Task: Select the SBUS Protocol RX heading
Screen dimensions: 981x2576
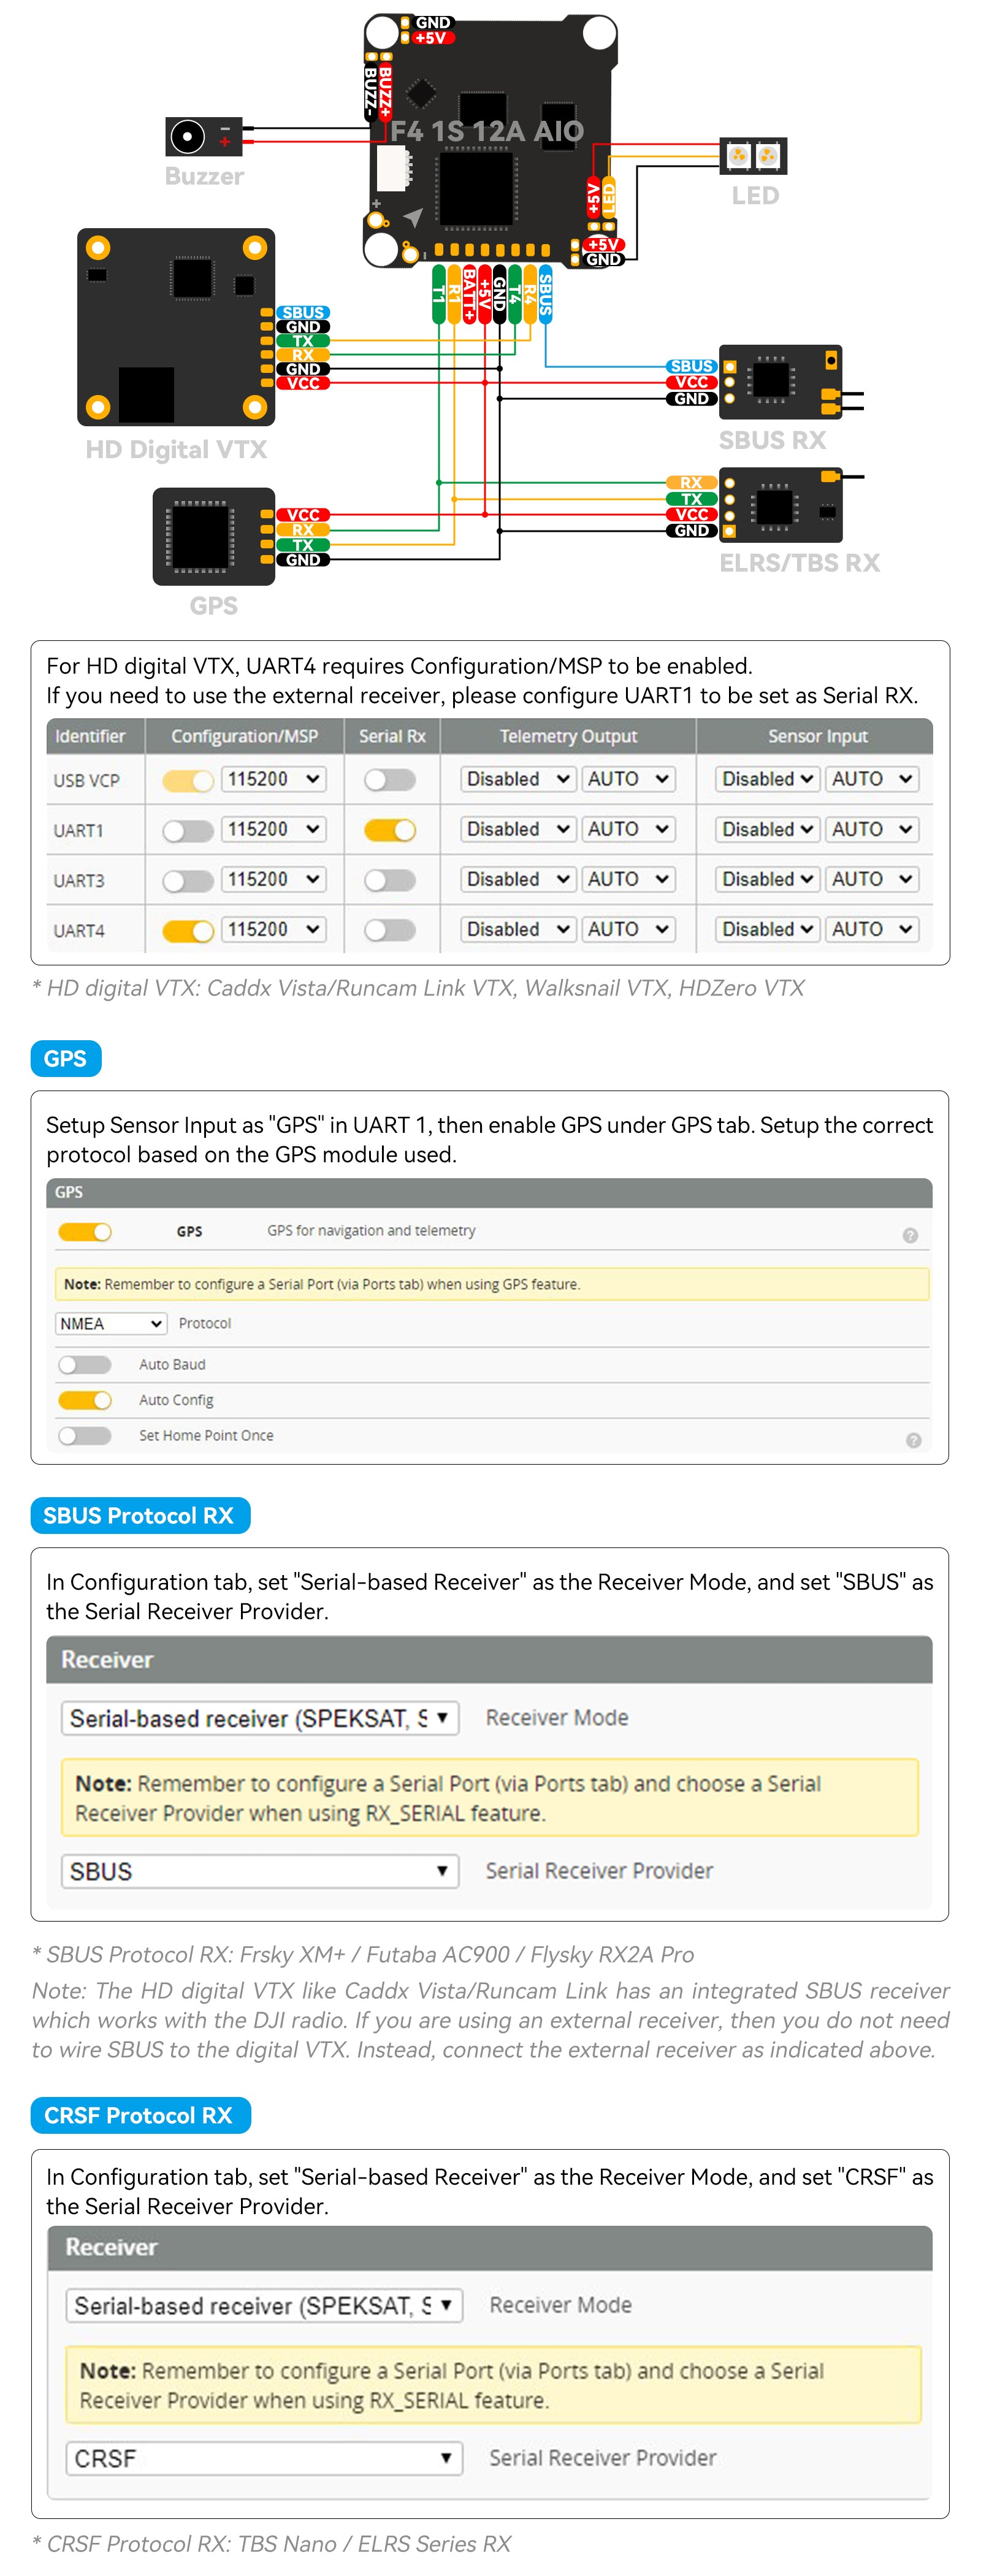Action: pyautogui.click(x=139, y=1515)
